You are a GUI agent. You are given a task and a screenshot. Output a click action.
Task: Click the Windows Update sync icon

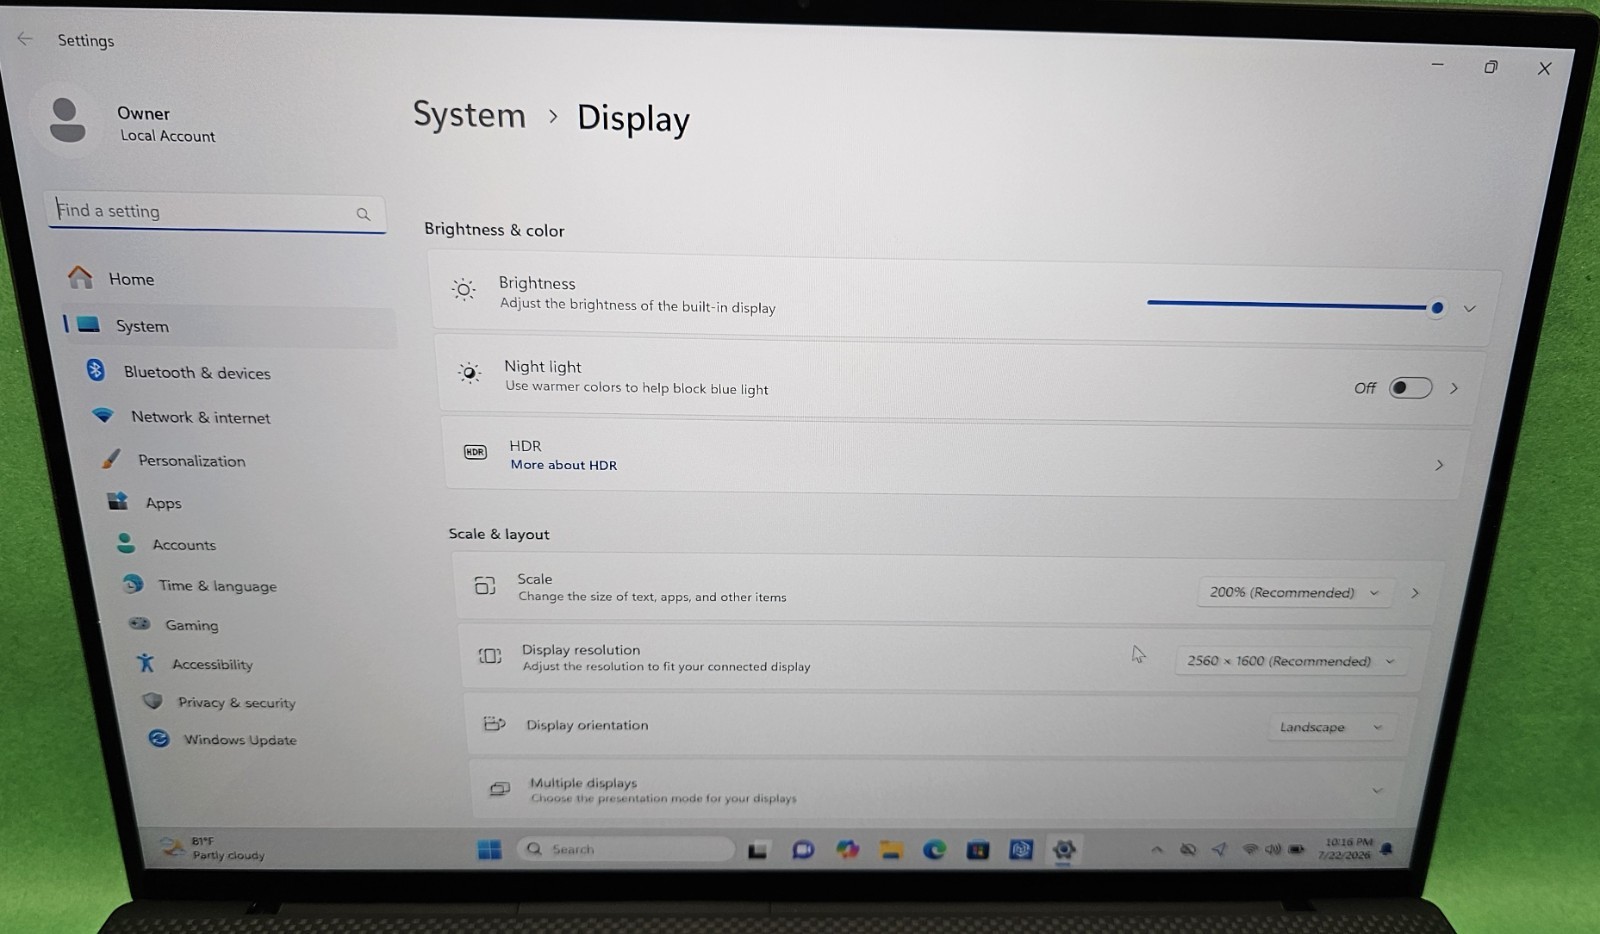click(x=158, y=738)
